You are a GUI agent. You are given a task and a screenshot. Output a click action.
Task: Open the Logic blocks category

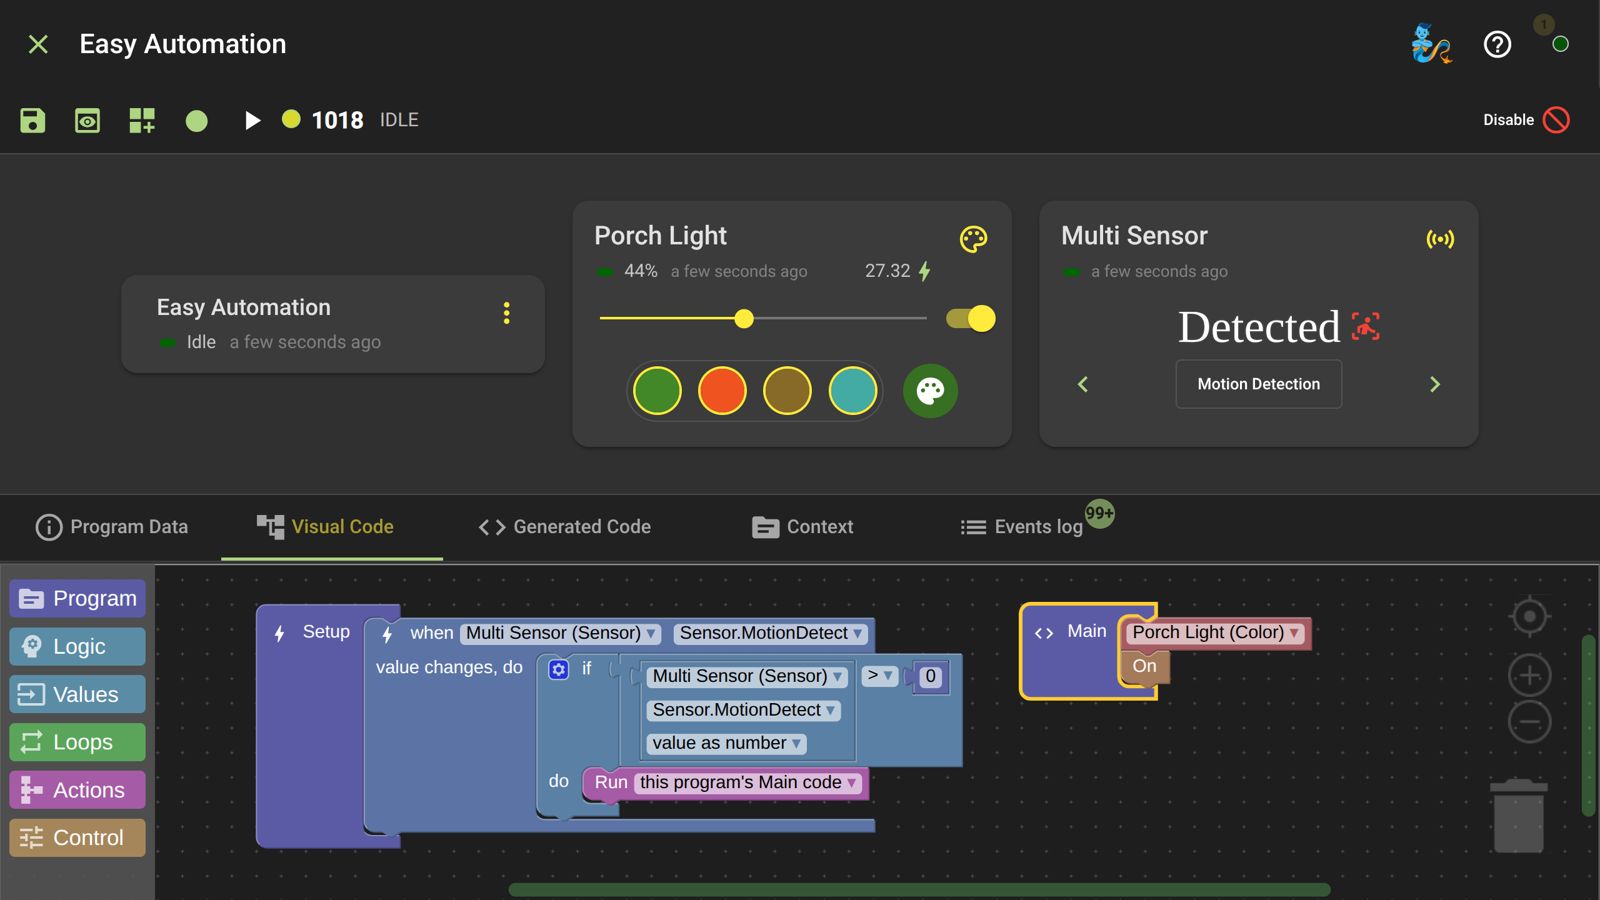click(x=78, y=647)
